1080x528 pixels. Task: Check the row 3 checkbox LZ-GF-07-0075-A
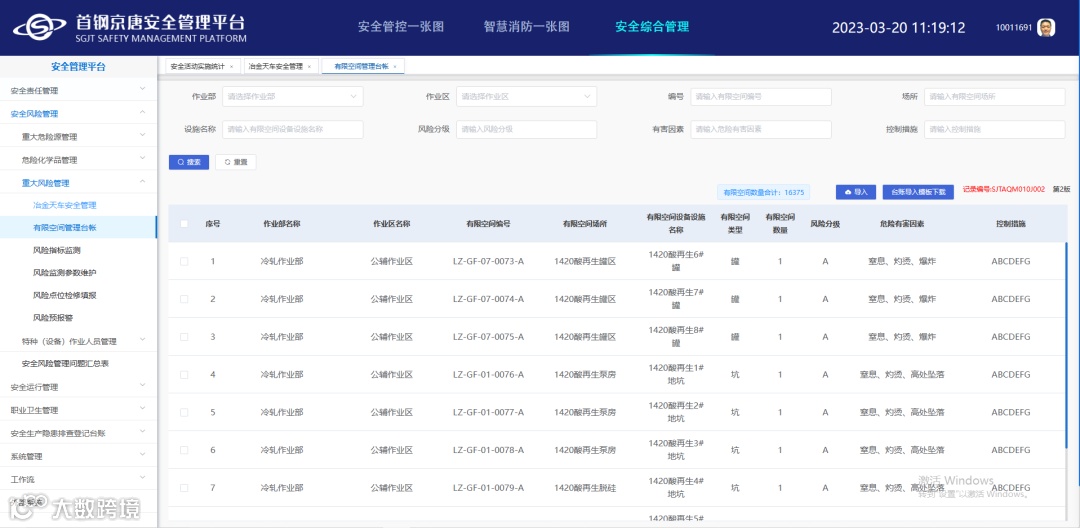[184, 337]
